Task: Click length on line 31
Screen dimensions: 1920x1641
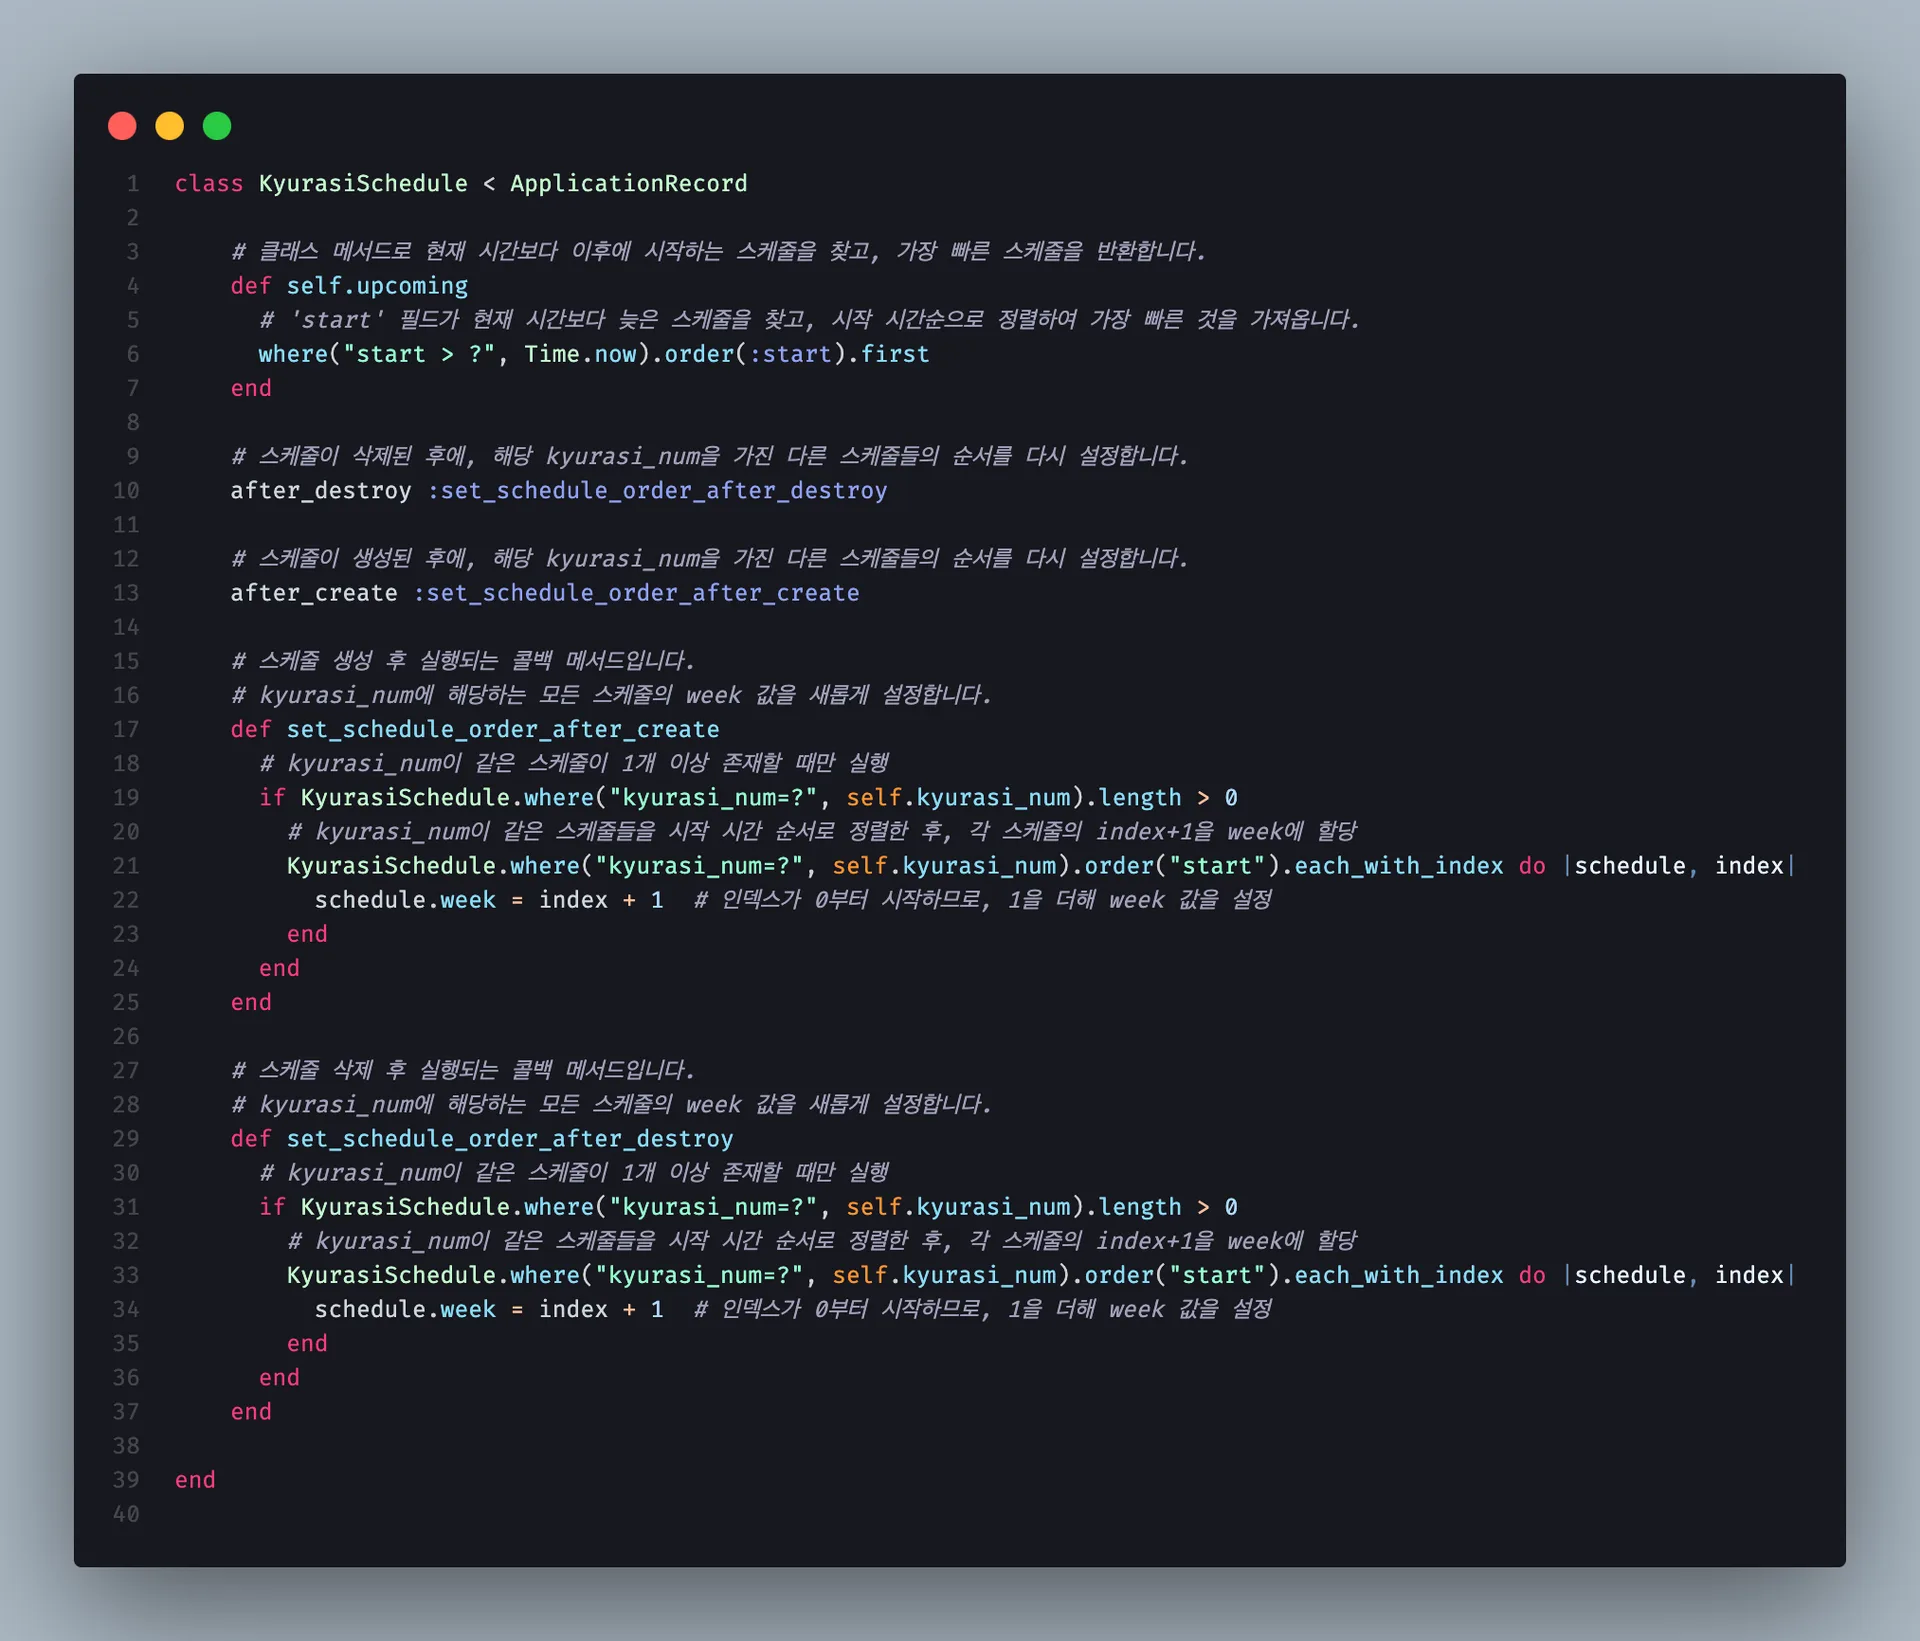Action: 1140,1207
